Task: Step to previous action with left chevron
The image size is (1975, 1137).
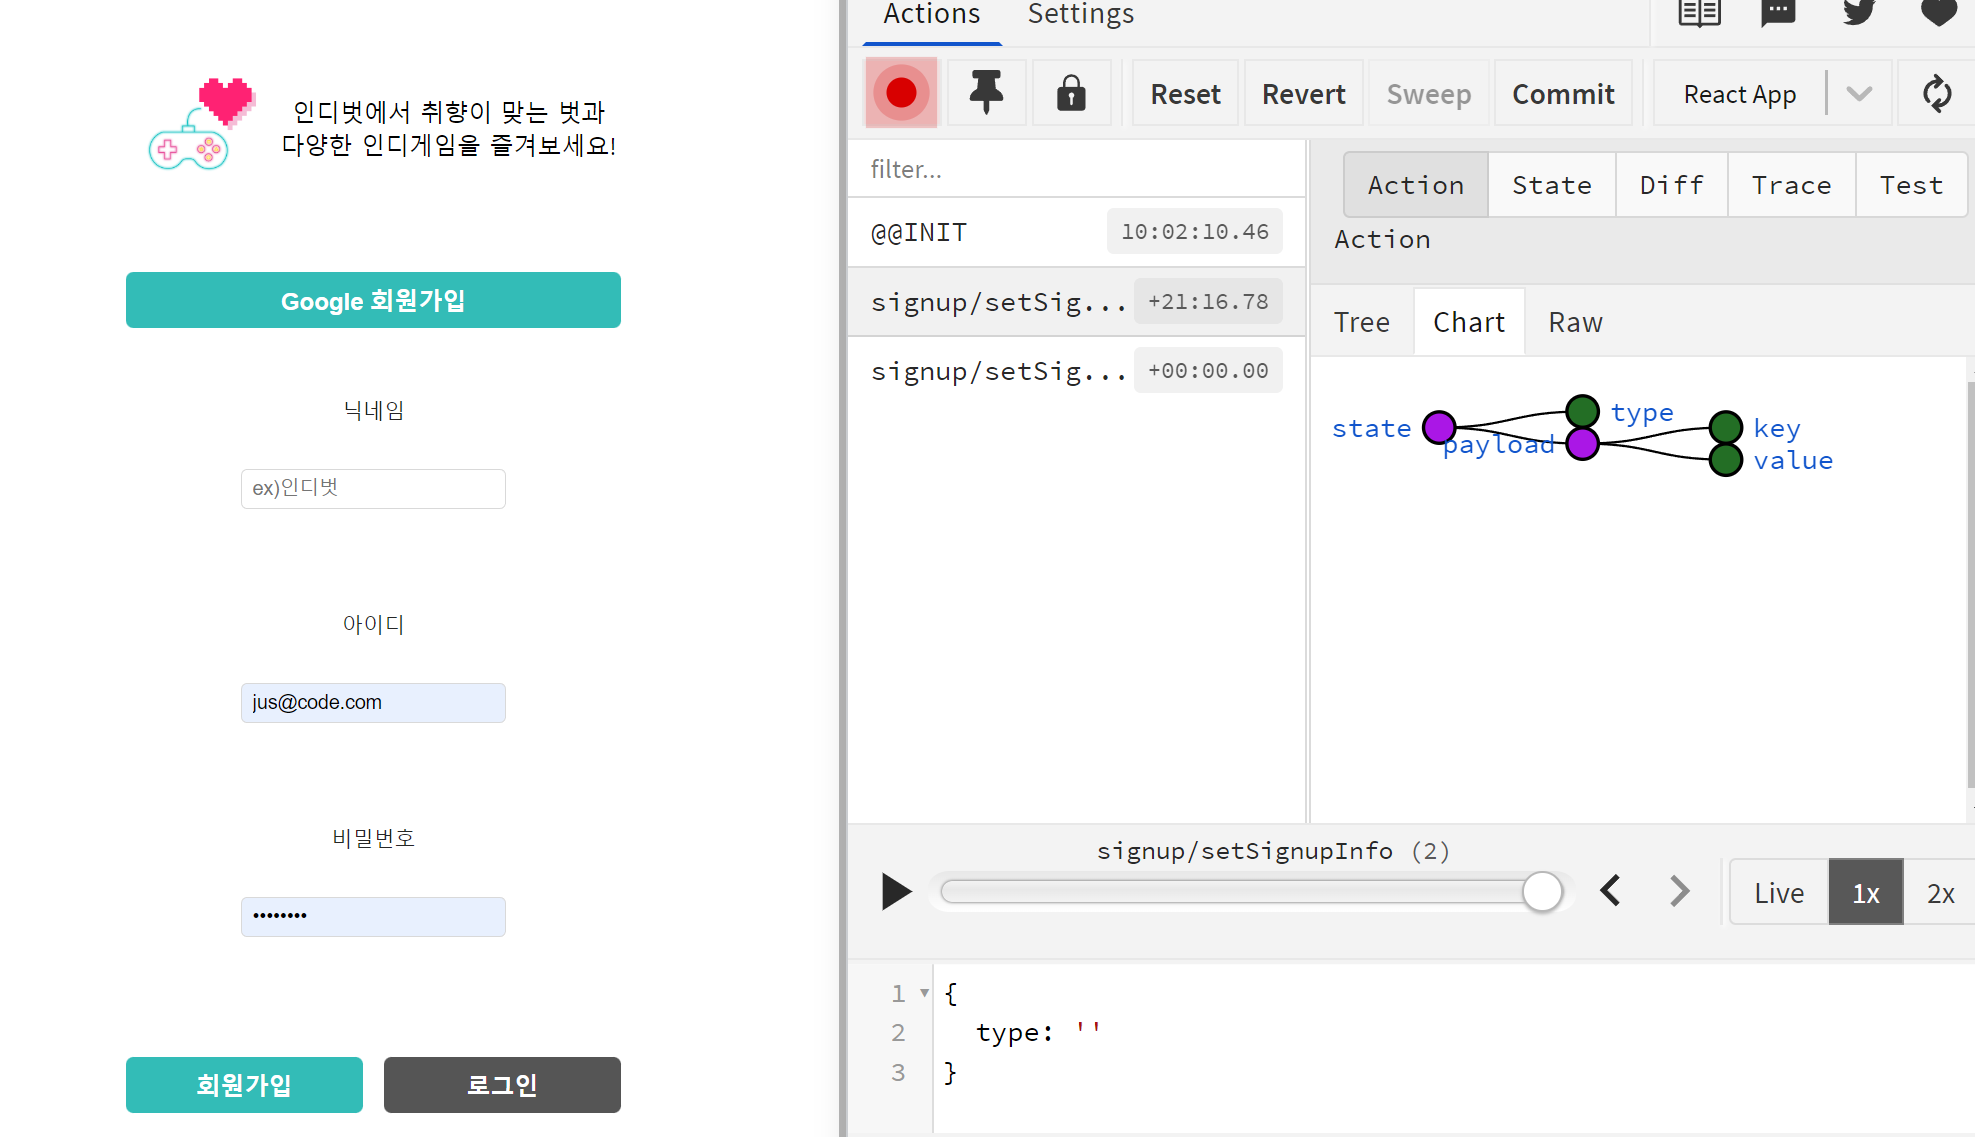Action: pyautogui.click(x=1610, y=891)
